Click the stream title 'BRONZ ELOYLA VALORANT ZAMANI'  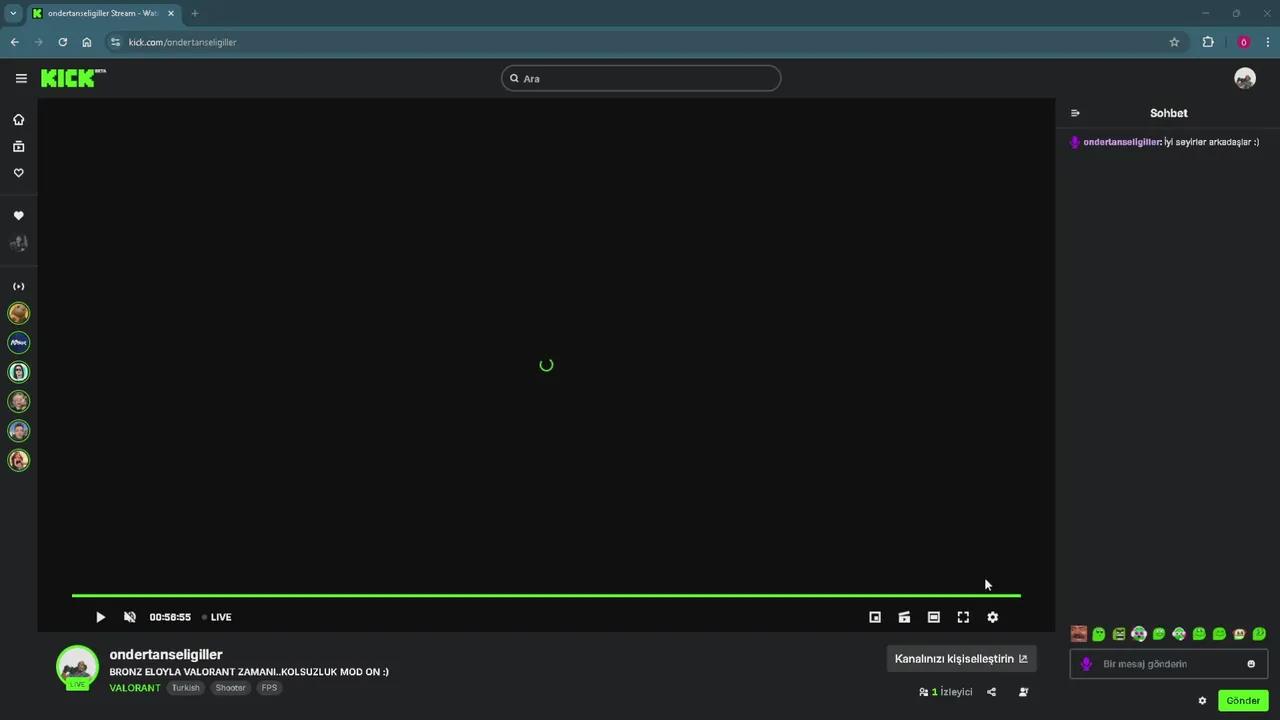click(249, 672)
